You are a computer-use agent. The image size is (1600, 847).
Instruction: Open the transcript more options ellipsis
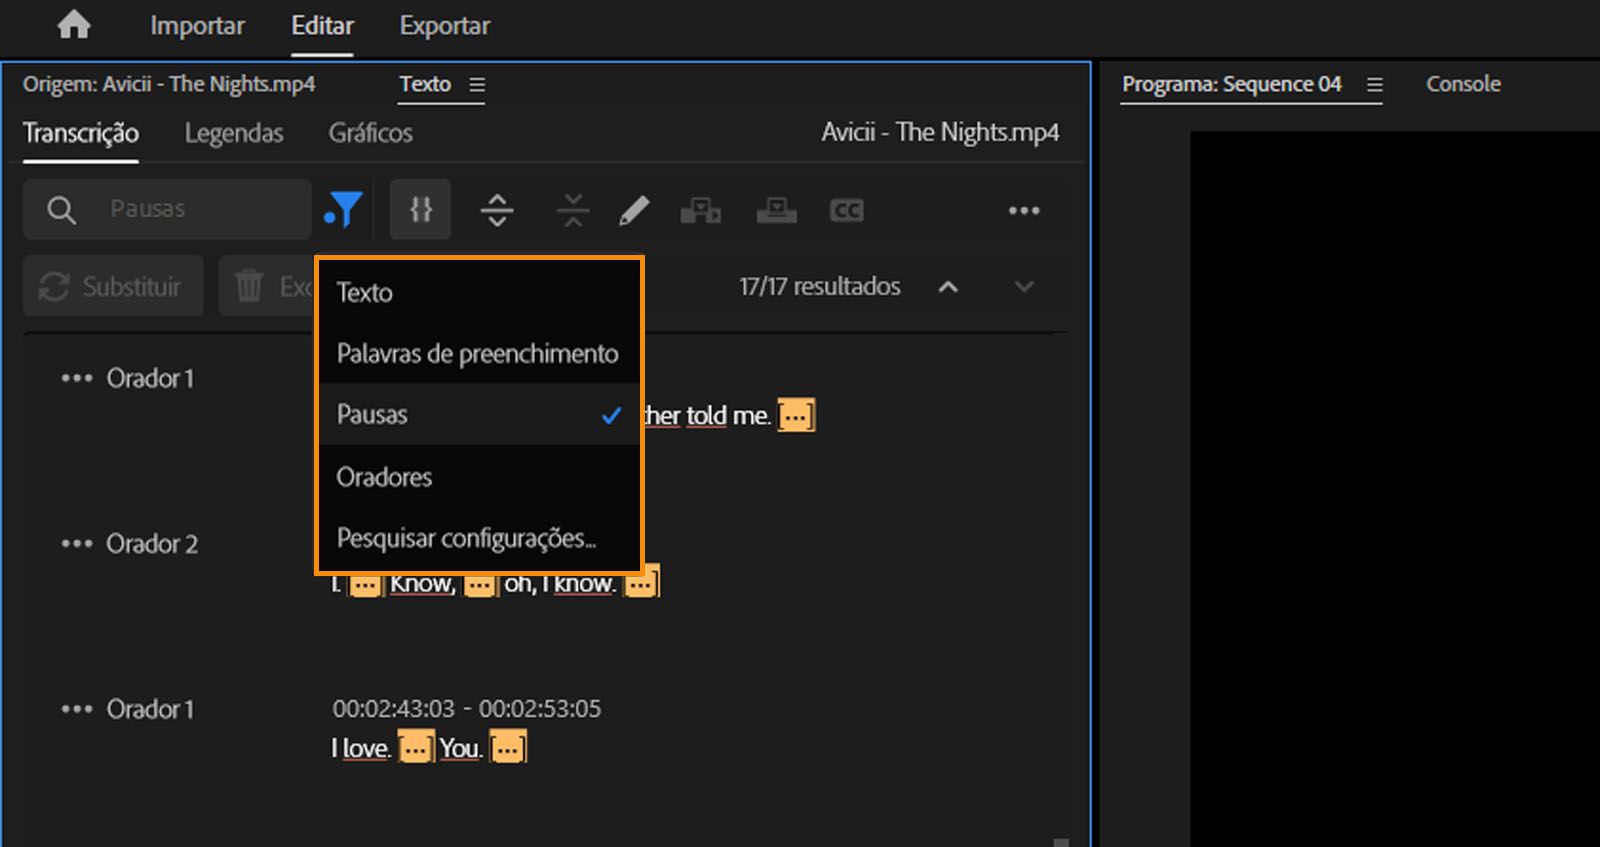pos(1024,210)
